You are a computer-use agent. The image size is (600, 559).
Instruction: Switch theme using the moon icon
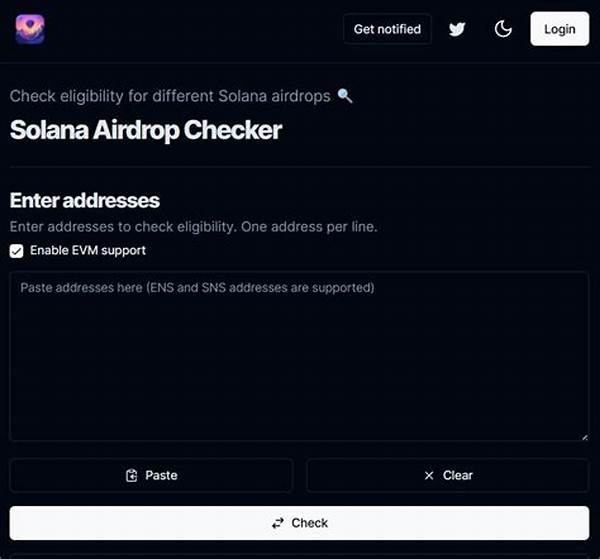[x=503, y=29]
